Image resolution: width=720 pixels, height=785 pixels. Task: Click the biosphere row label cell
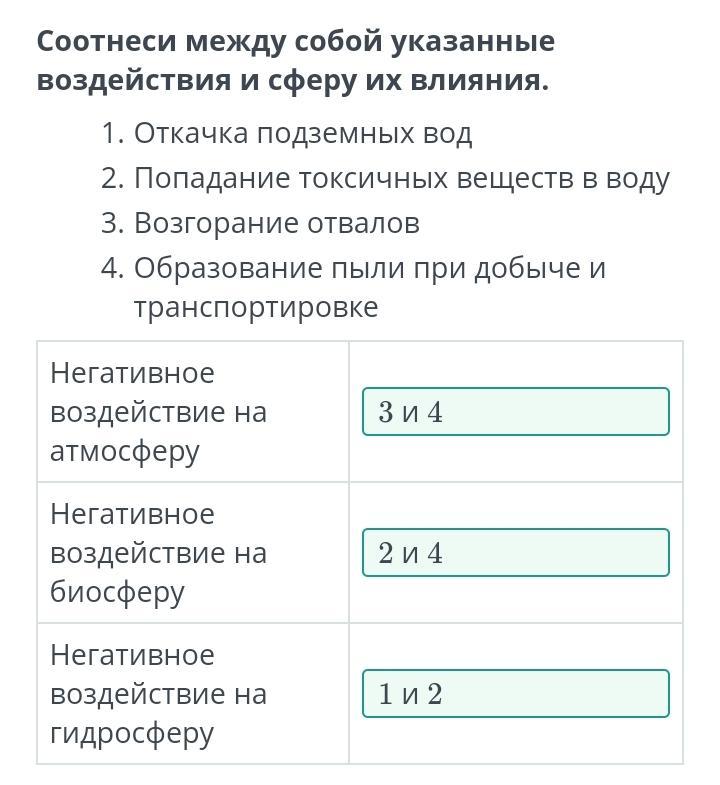click(193, 553)
